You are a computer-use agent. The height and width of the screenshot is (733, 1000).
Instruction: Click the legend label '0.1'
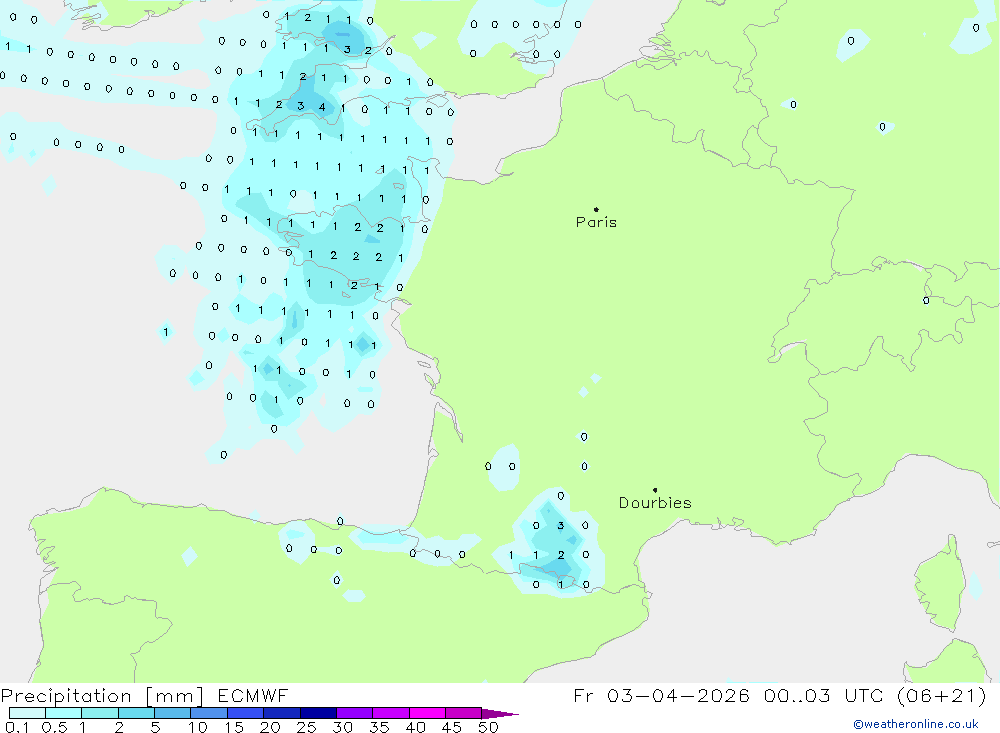pyautogui.click(x=17, y=727)
